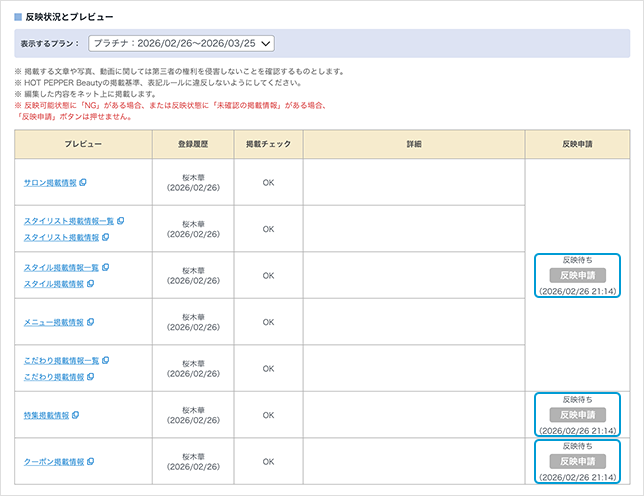Screen dimensions: 644x496
Task: Click the new-window icon beside クーポン掲載情報
Action: click(x=91, y=462)
